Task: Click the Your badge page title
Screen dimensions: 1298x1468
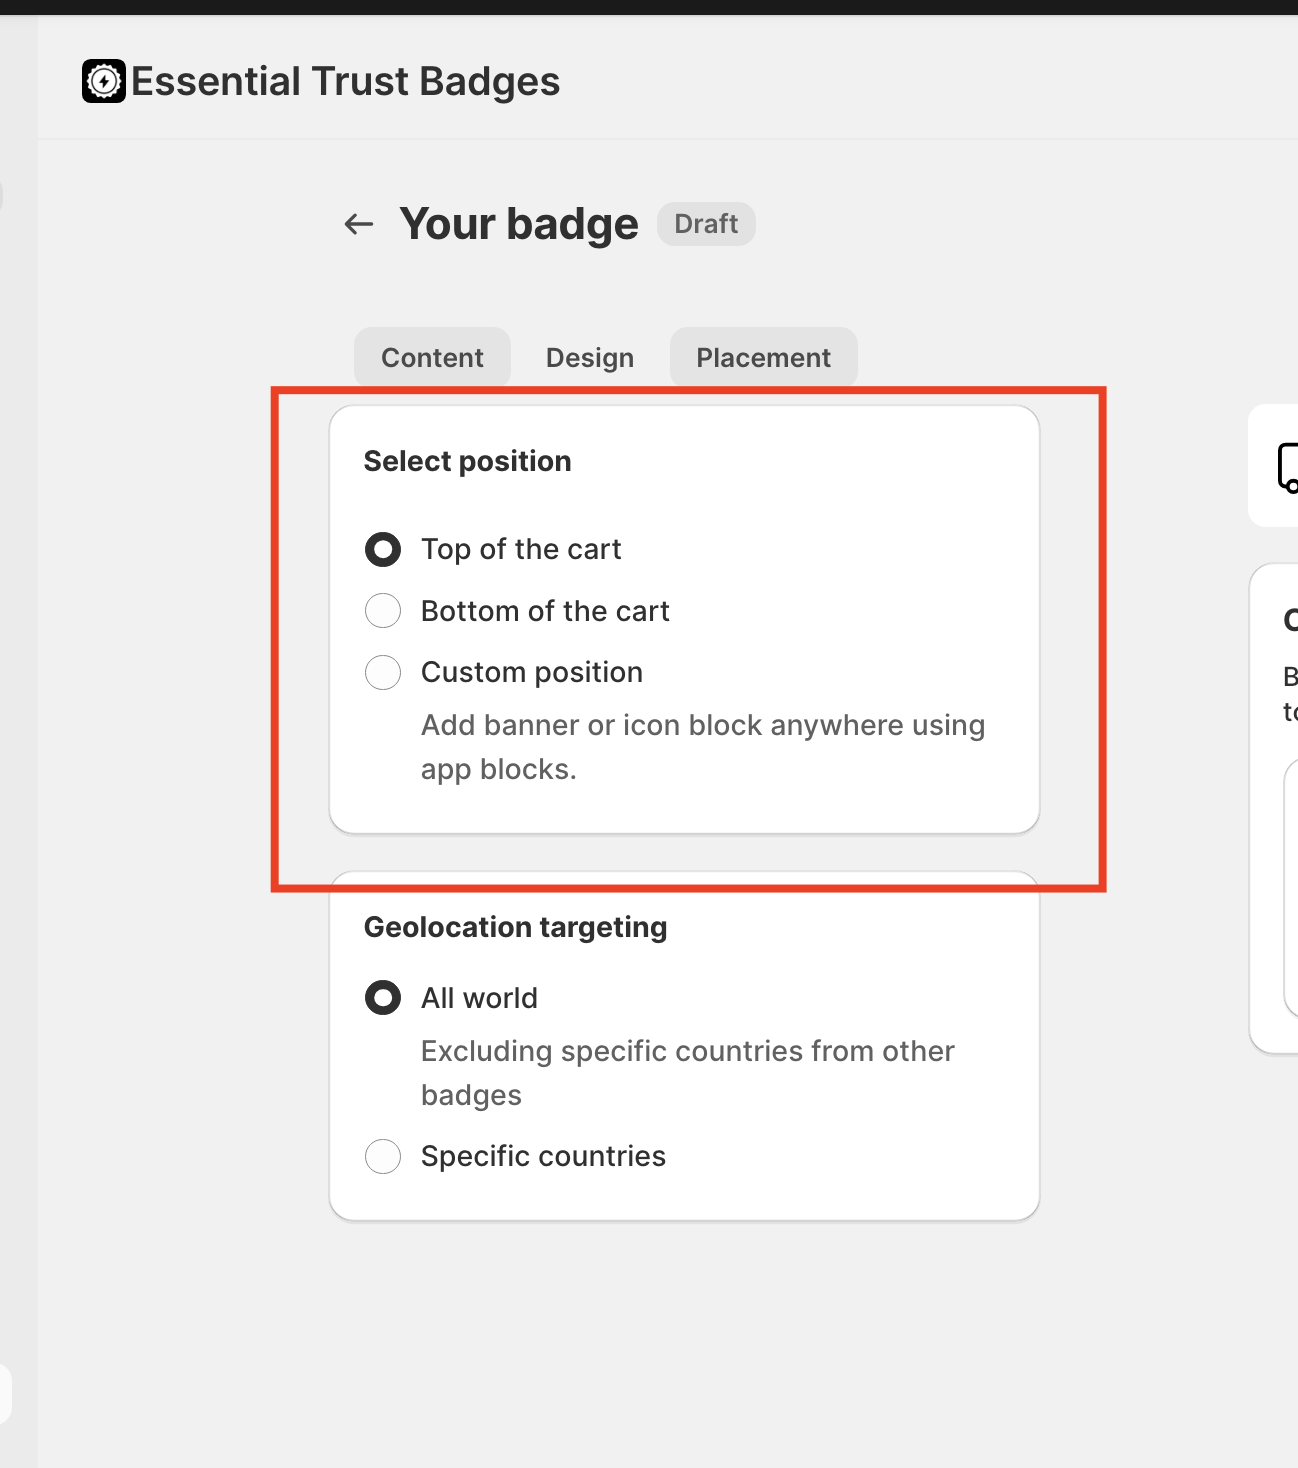Action: coord(519,224)
